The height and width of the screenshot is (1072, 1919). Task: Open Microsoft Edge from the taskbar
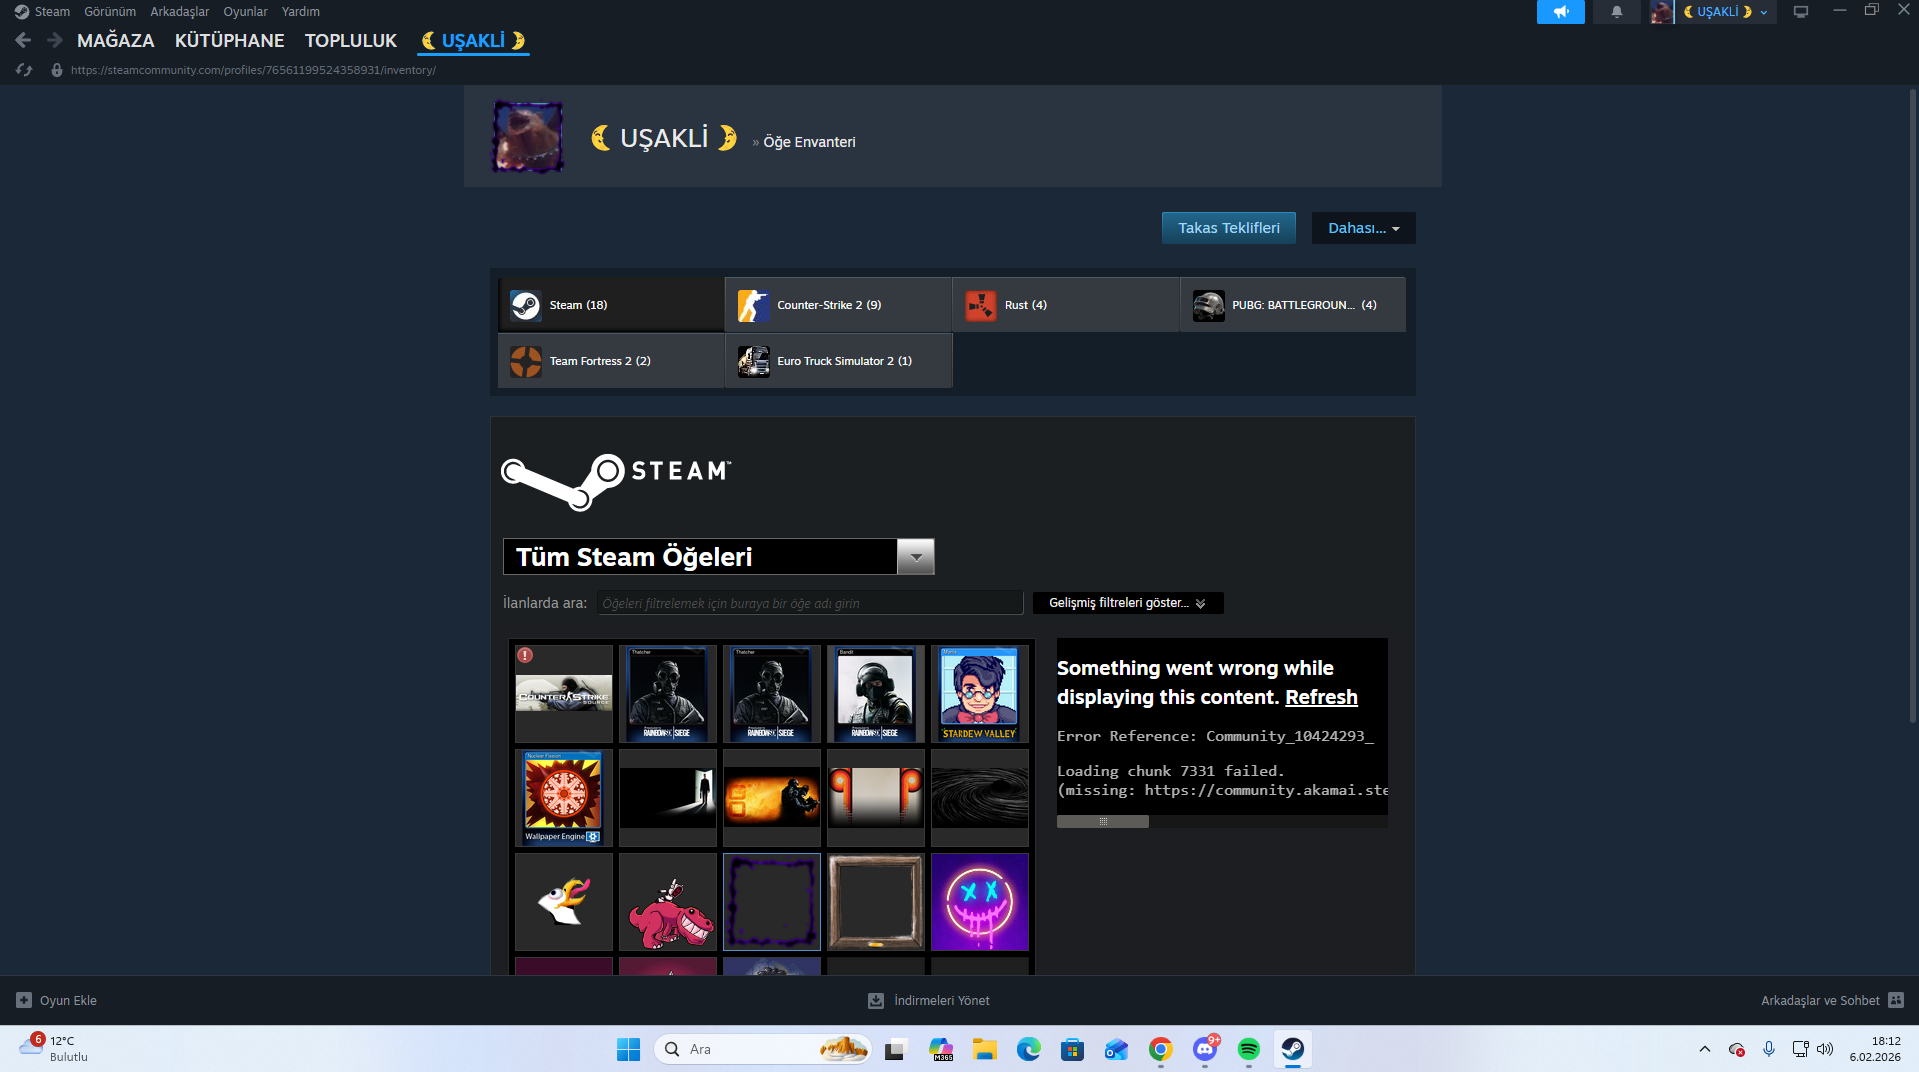coord(1028,1049)
